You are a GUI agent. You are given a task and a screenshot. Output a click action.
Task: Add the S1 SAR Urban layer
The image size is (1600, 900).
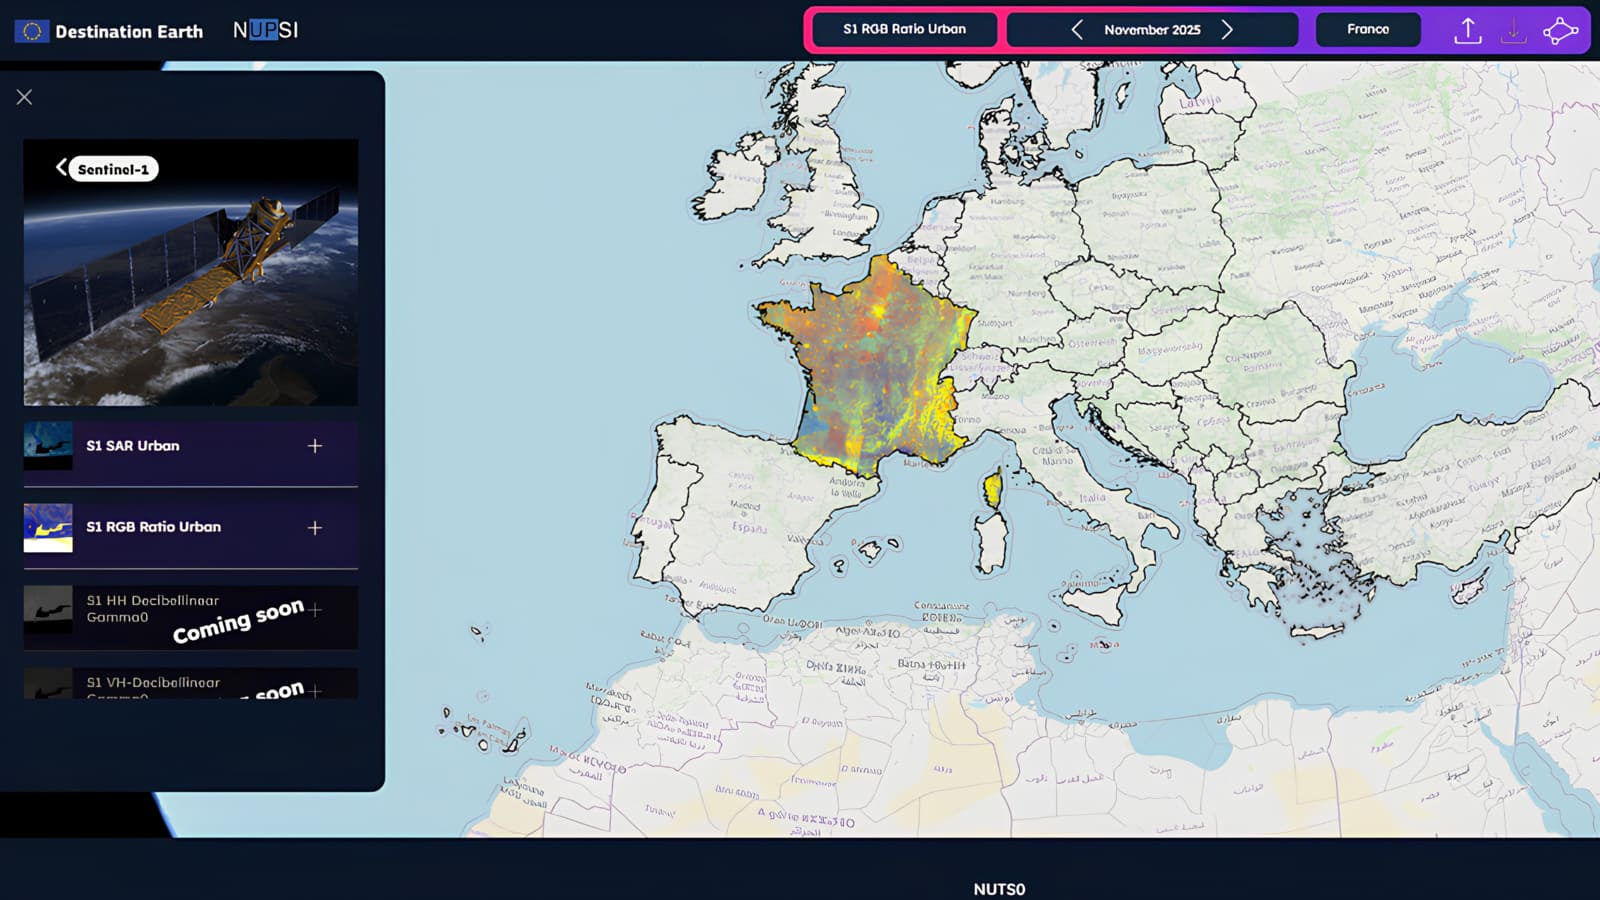tap(315, 446)
